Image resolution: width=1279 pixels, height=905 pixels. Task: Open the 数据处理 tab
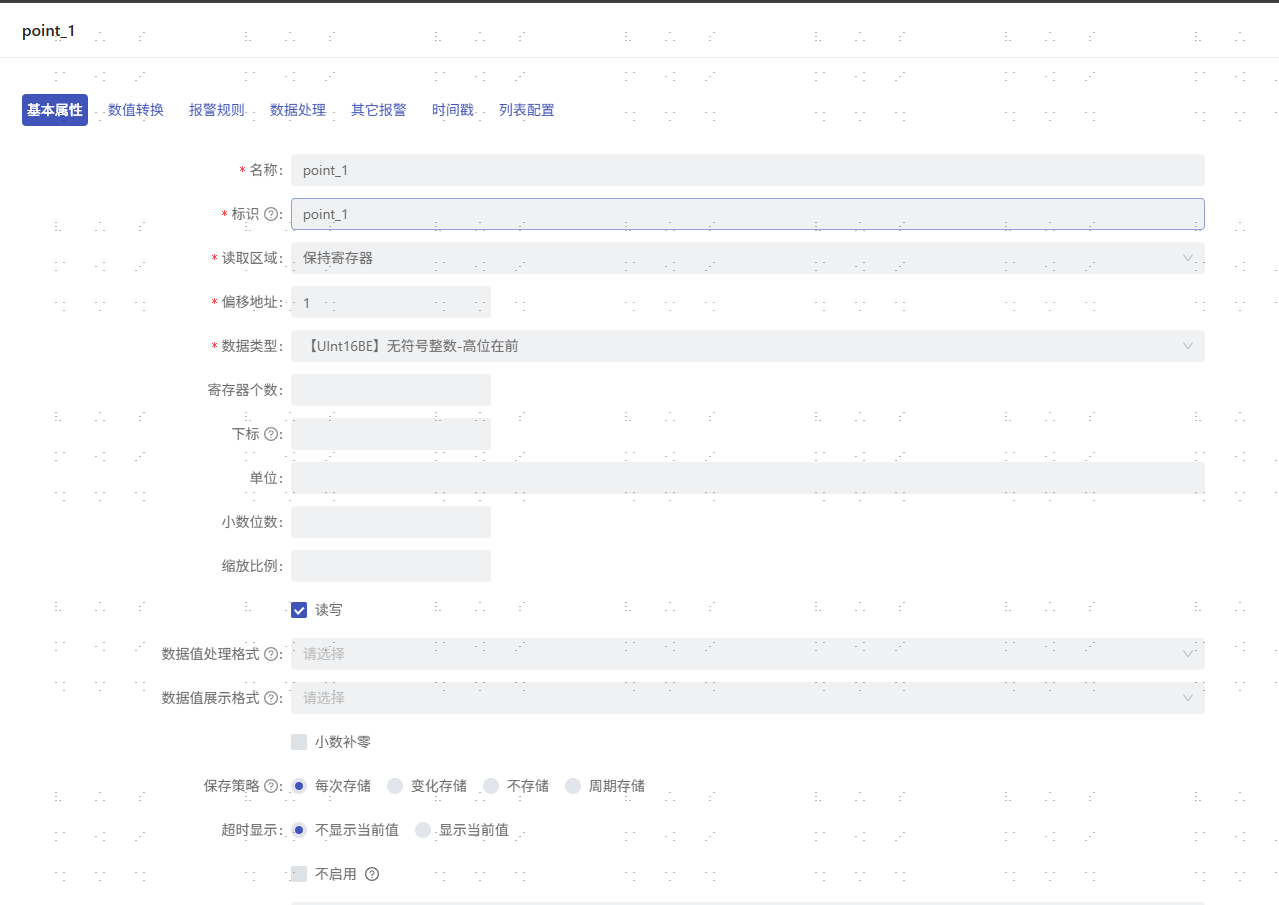tap(298, 110)
